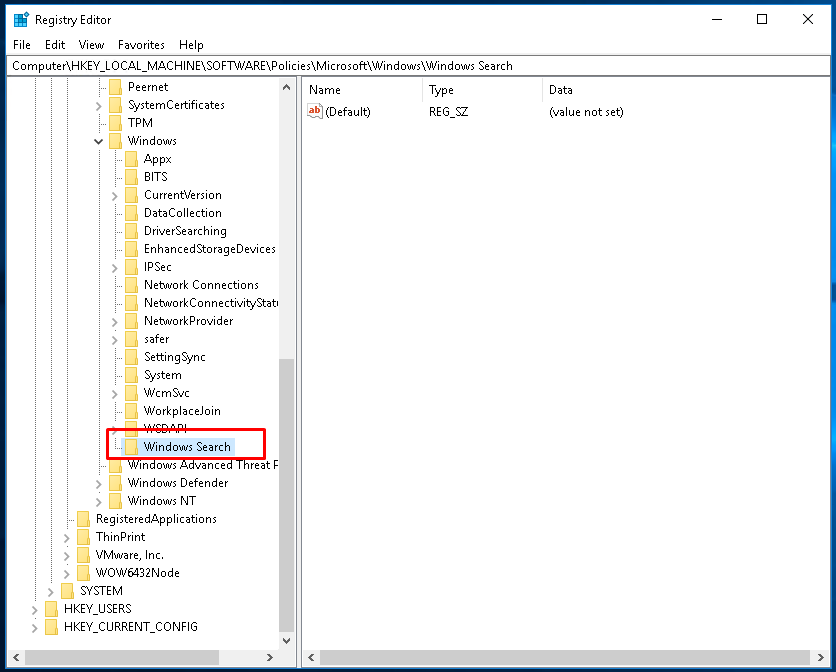Click the REG_SZ type cell
The height and width of the screenshot is (672, 836).
(x=448, y=112)
